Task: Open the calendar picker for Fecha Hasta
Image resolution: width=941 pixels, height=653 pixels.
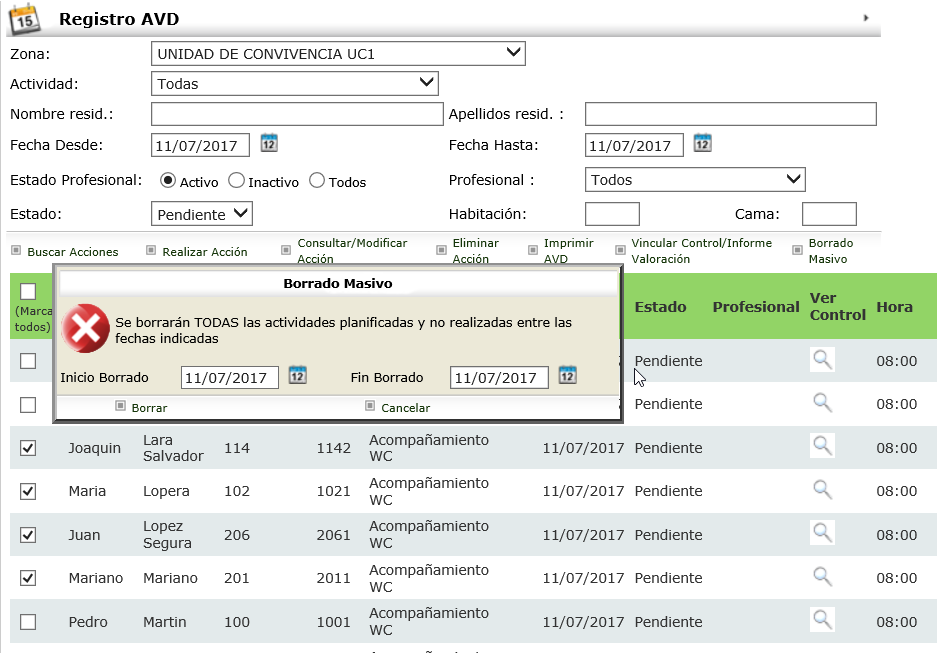Action: (702, 144)
